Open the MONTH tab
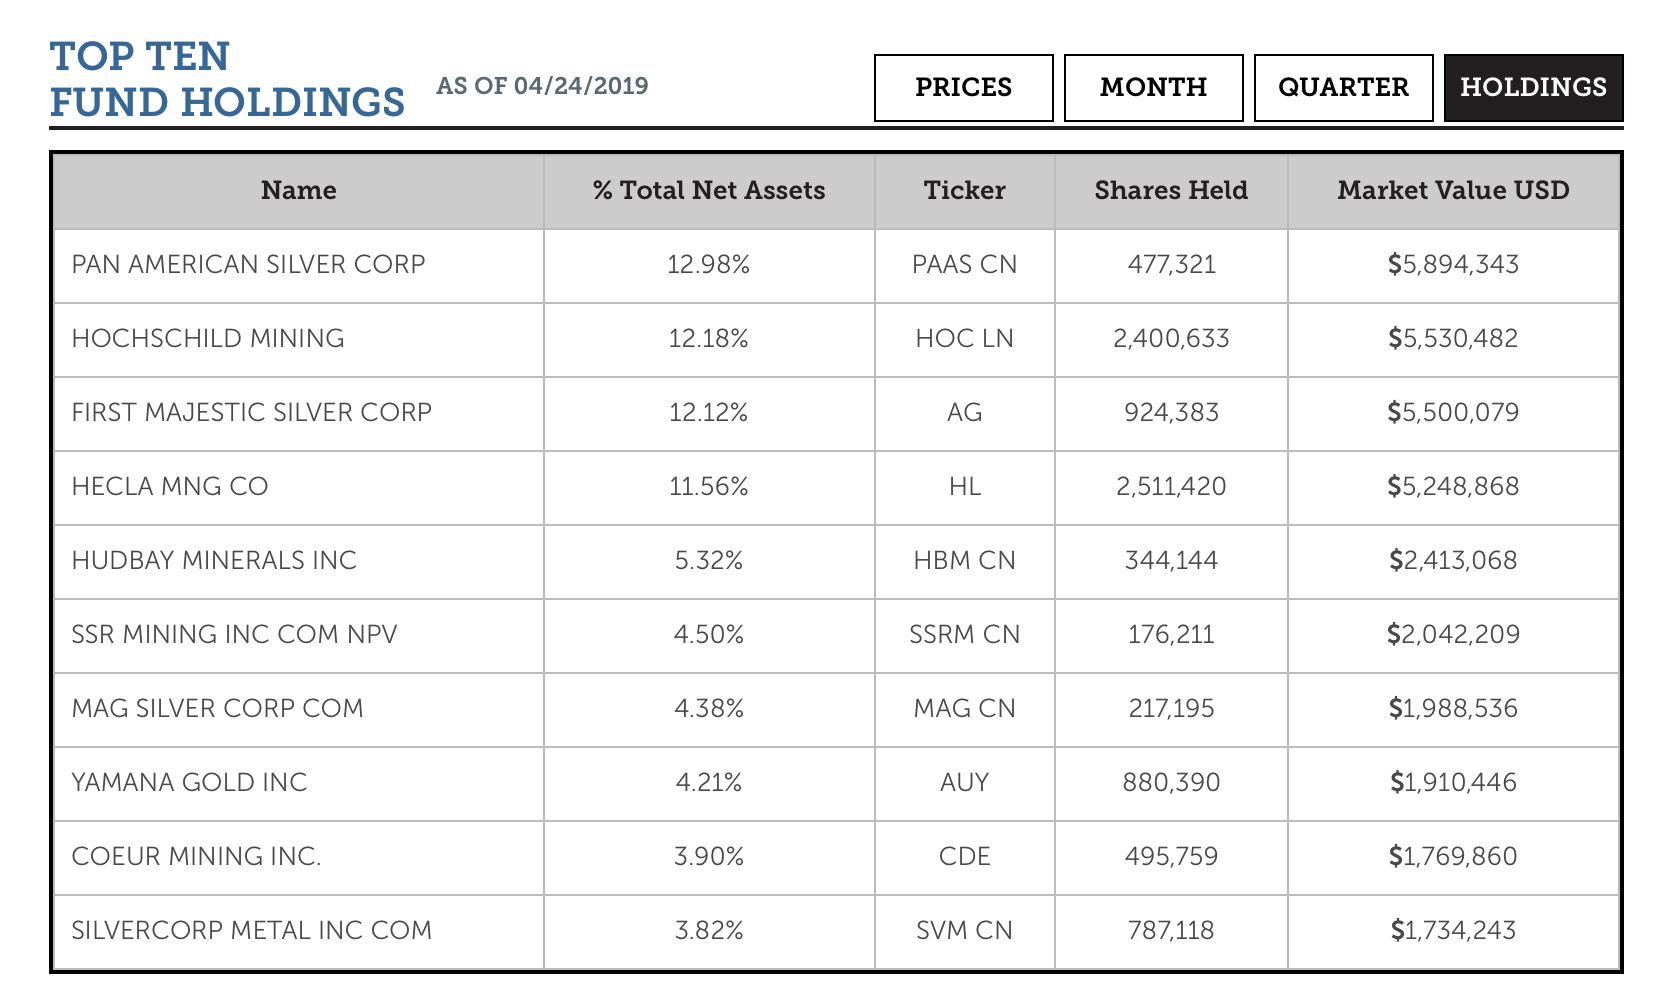1654x988 pixels. [x=1153, y=88]
